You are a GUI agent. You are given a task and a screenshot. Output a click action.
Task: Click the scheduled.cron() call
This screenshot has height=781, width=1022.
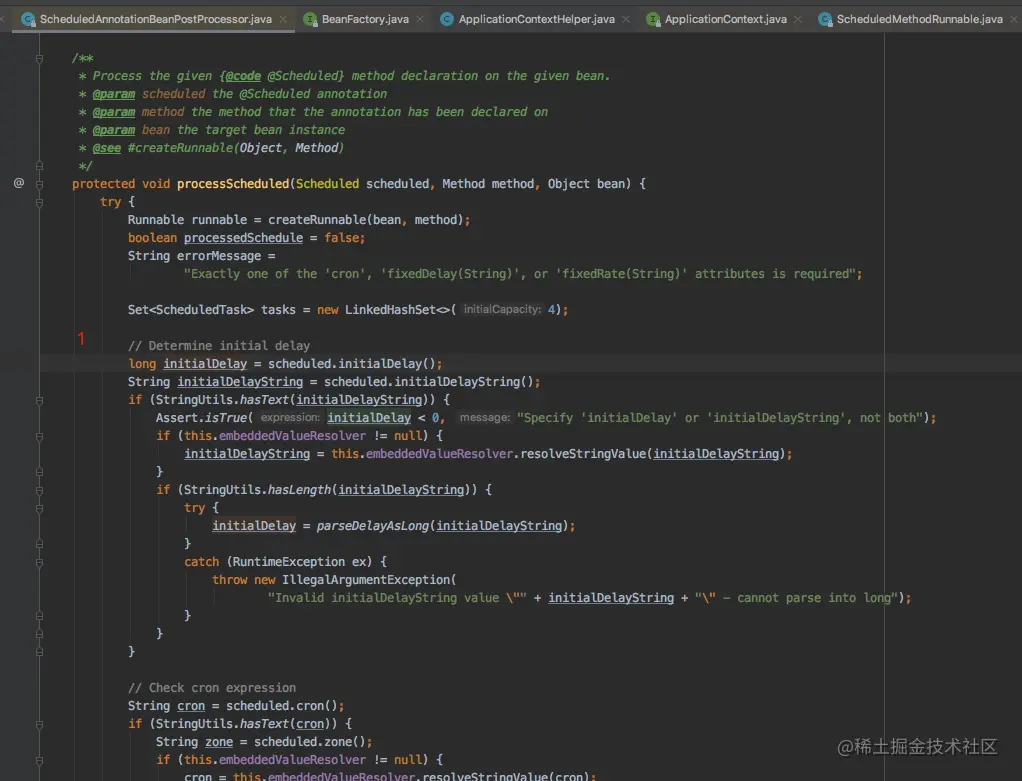click(282, 706)
